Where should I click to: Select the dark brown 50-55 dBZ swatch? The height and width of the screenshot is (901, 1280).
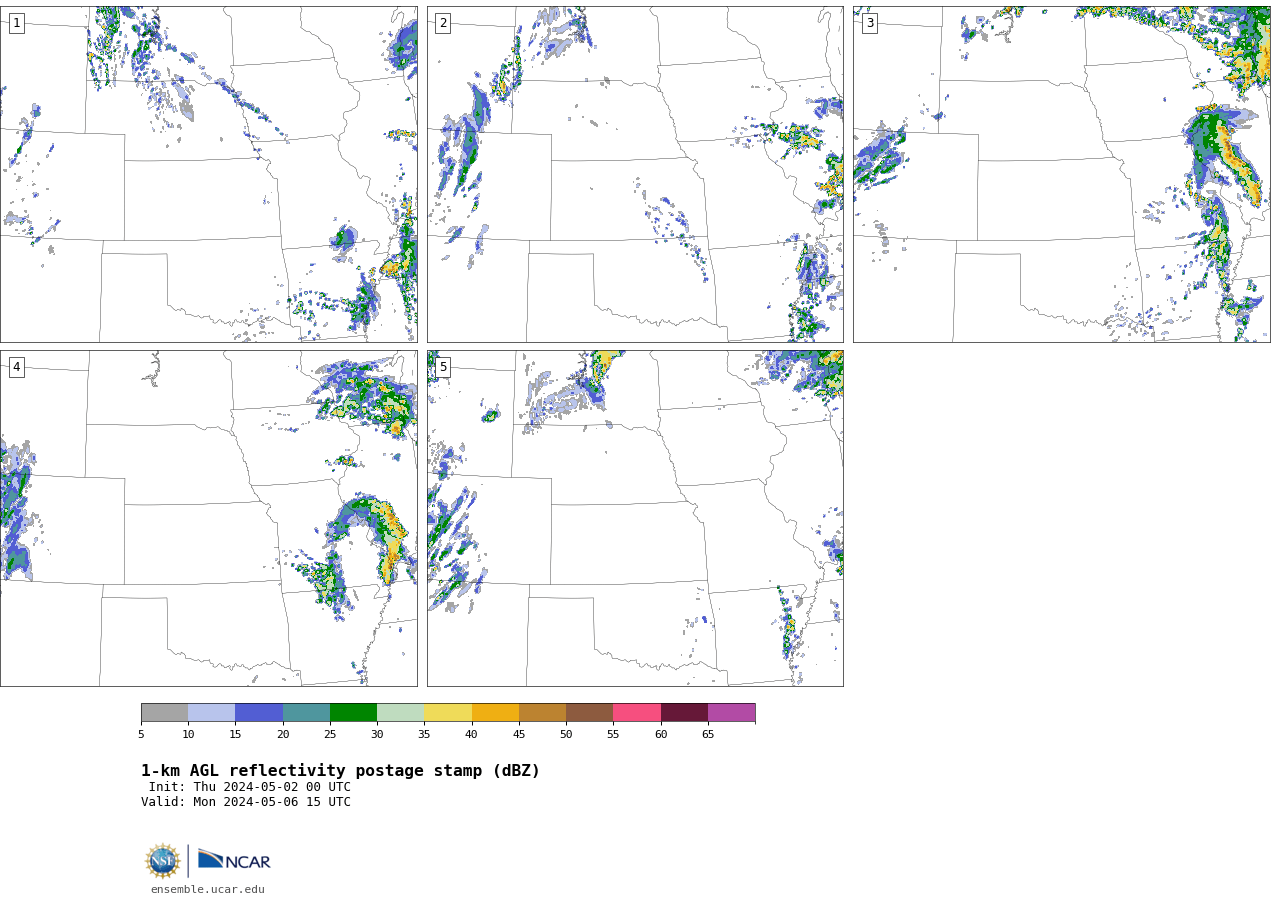pos(590,713)
